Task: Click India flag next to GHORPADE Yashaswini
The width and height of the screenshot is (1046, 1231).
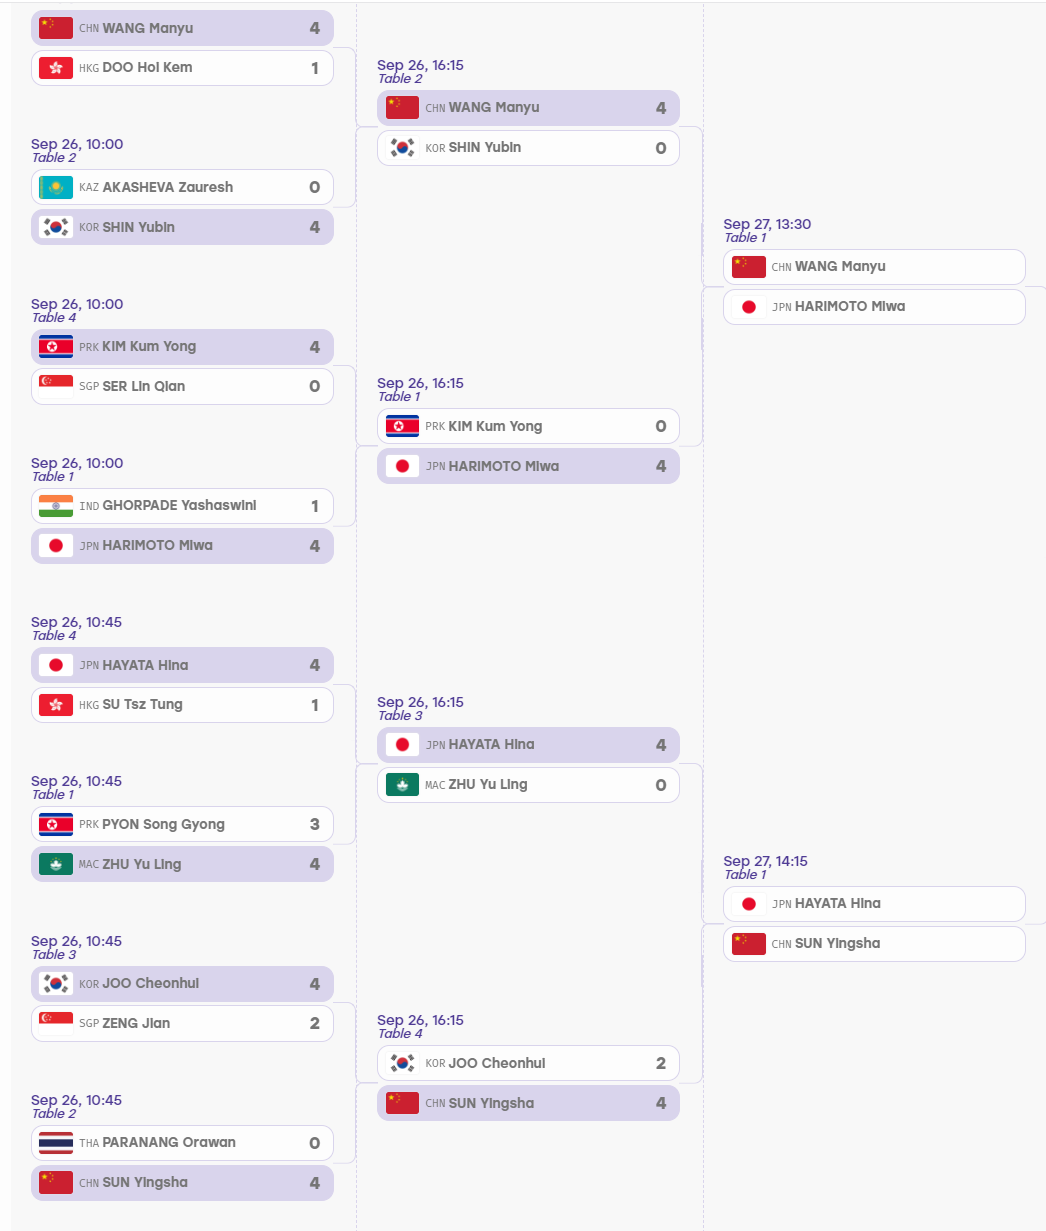Action: 56,506
